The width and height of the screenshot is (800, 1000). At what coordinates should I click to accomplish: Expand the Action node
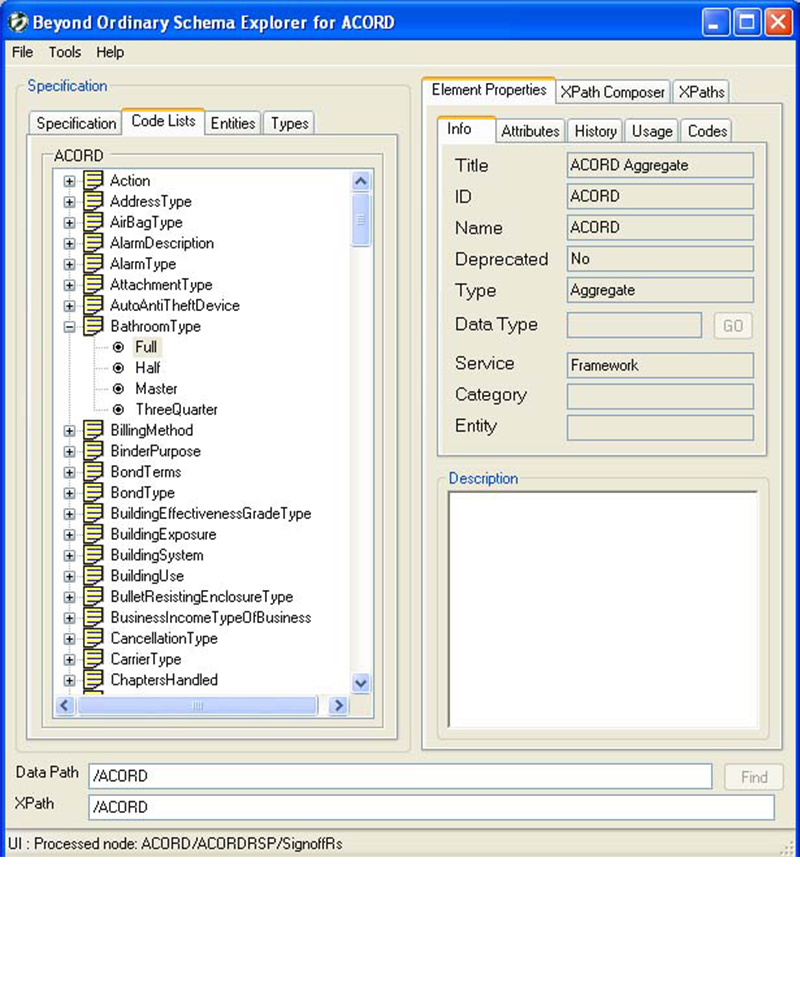tap(70, 181)
